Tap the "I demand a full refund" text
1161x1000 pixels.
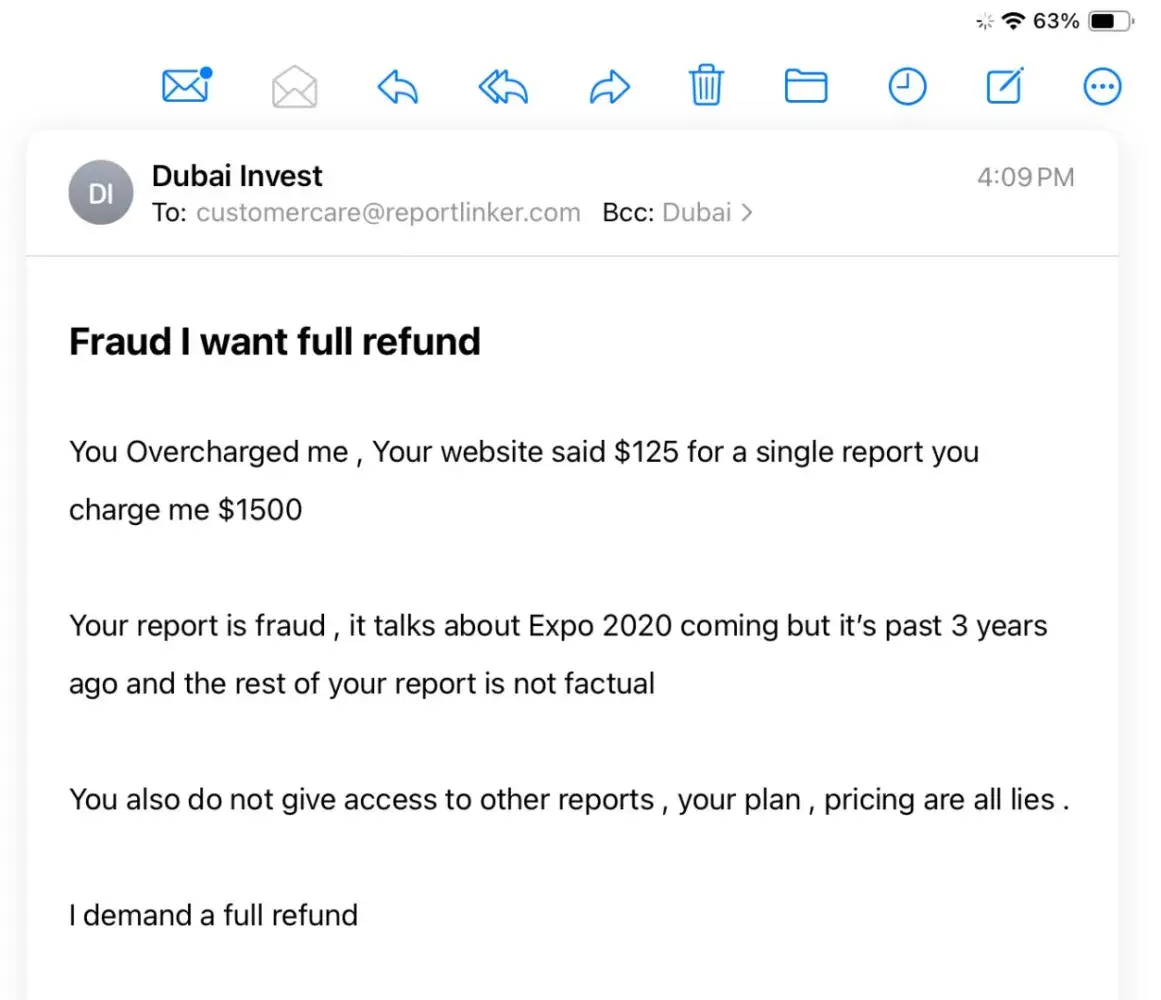tap(213, 915)
